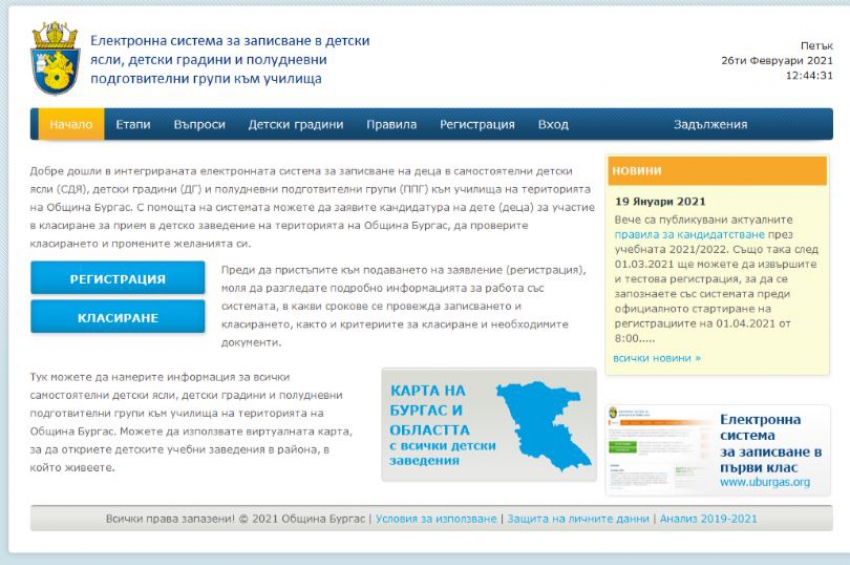The image size is (850, 565).
Task: Navigate to the Правила menu item
Action: click(x=391, y=125)
